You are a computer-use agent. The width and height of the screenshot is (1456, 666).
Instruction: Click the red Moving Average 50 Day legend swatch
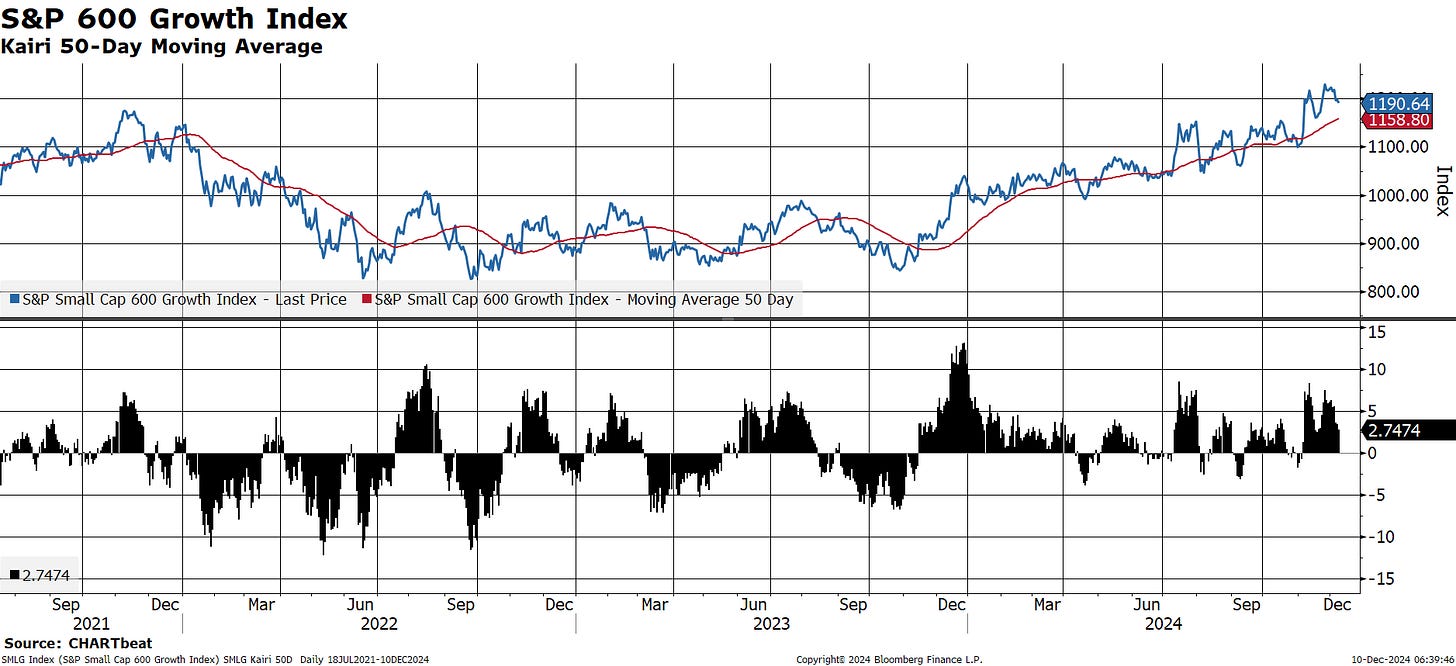367,300
